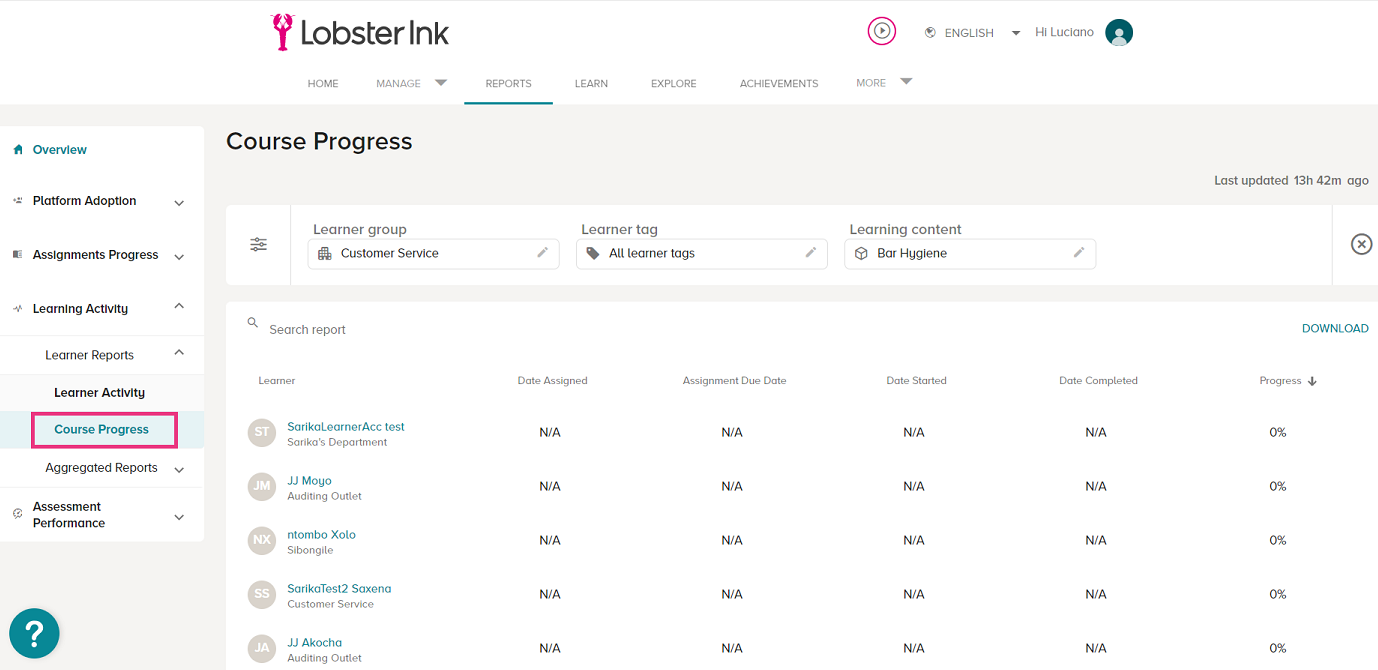Click the Learner column header

click(277, 381)
